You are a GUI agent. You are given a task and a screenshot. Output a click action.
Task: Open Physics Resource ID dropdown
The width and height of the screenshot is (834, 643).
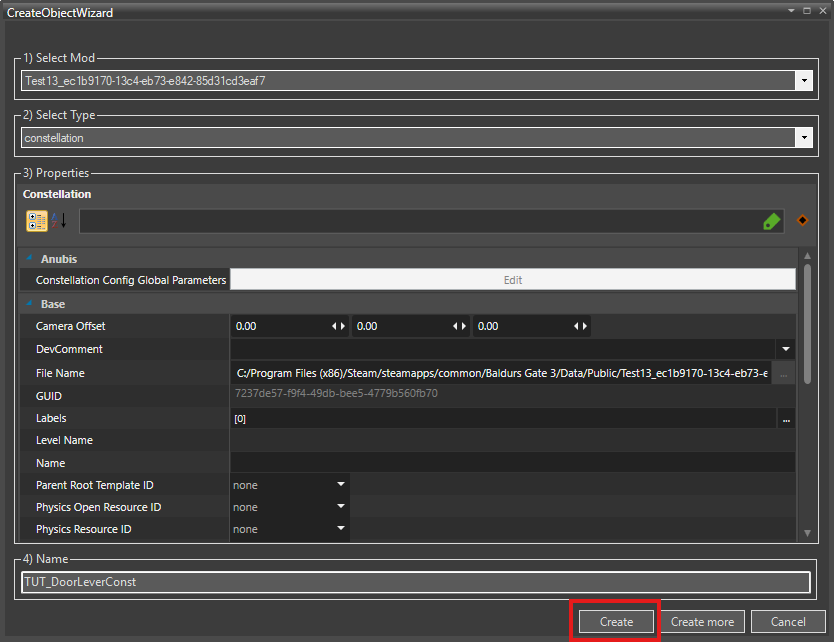[341, 529]
